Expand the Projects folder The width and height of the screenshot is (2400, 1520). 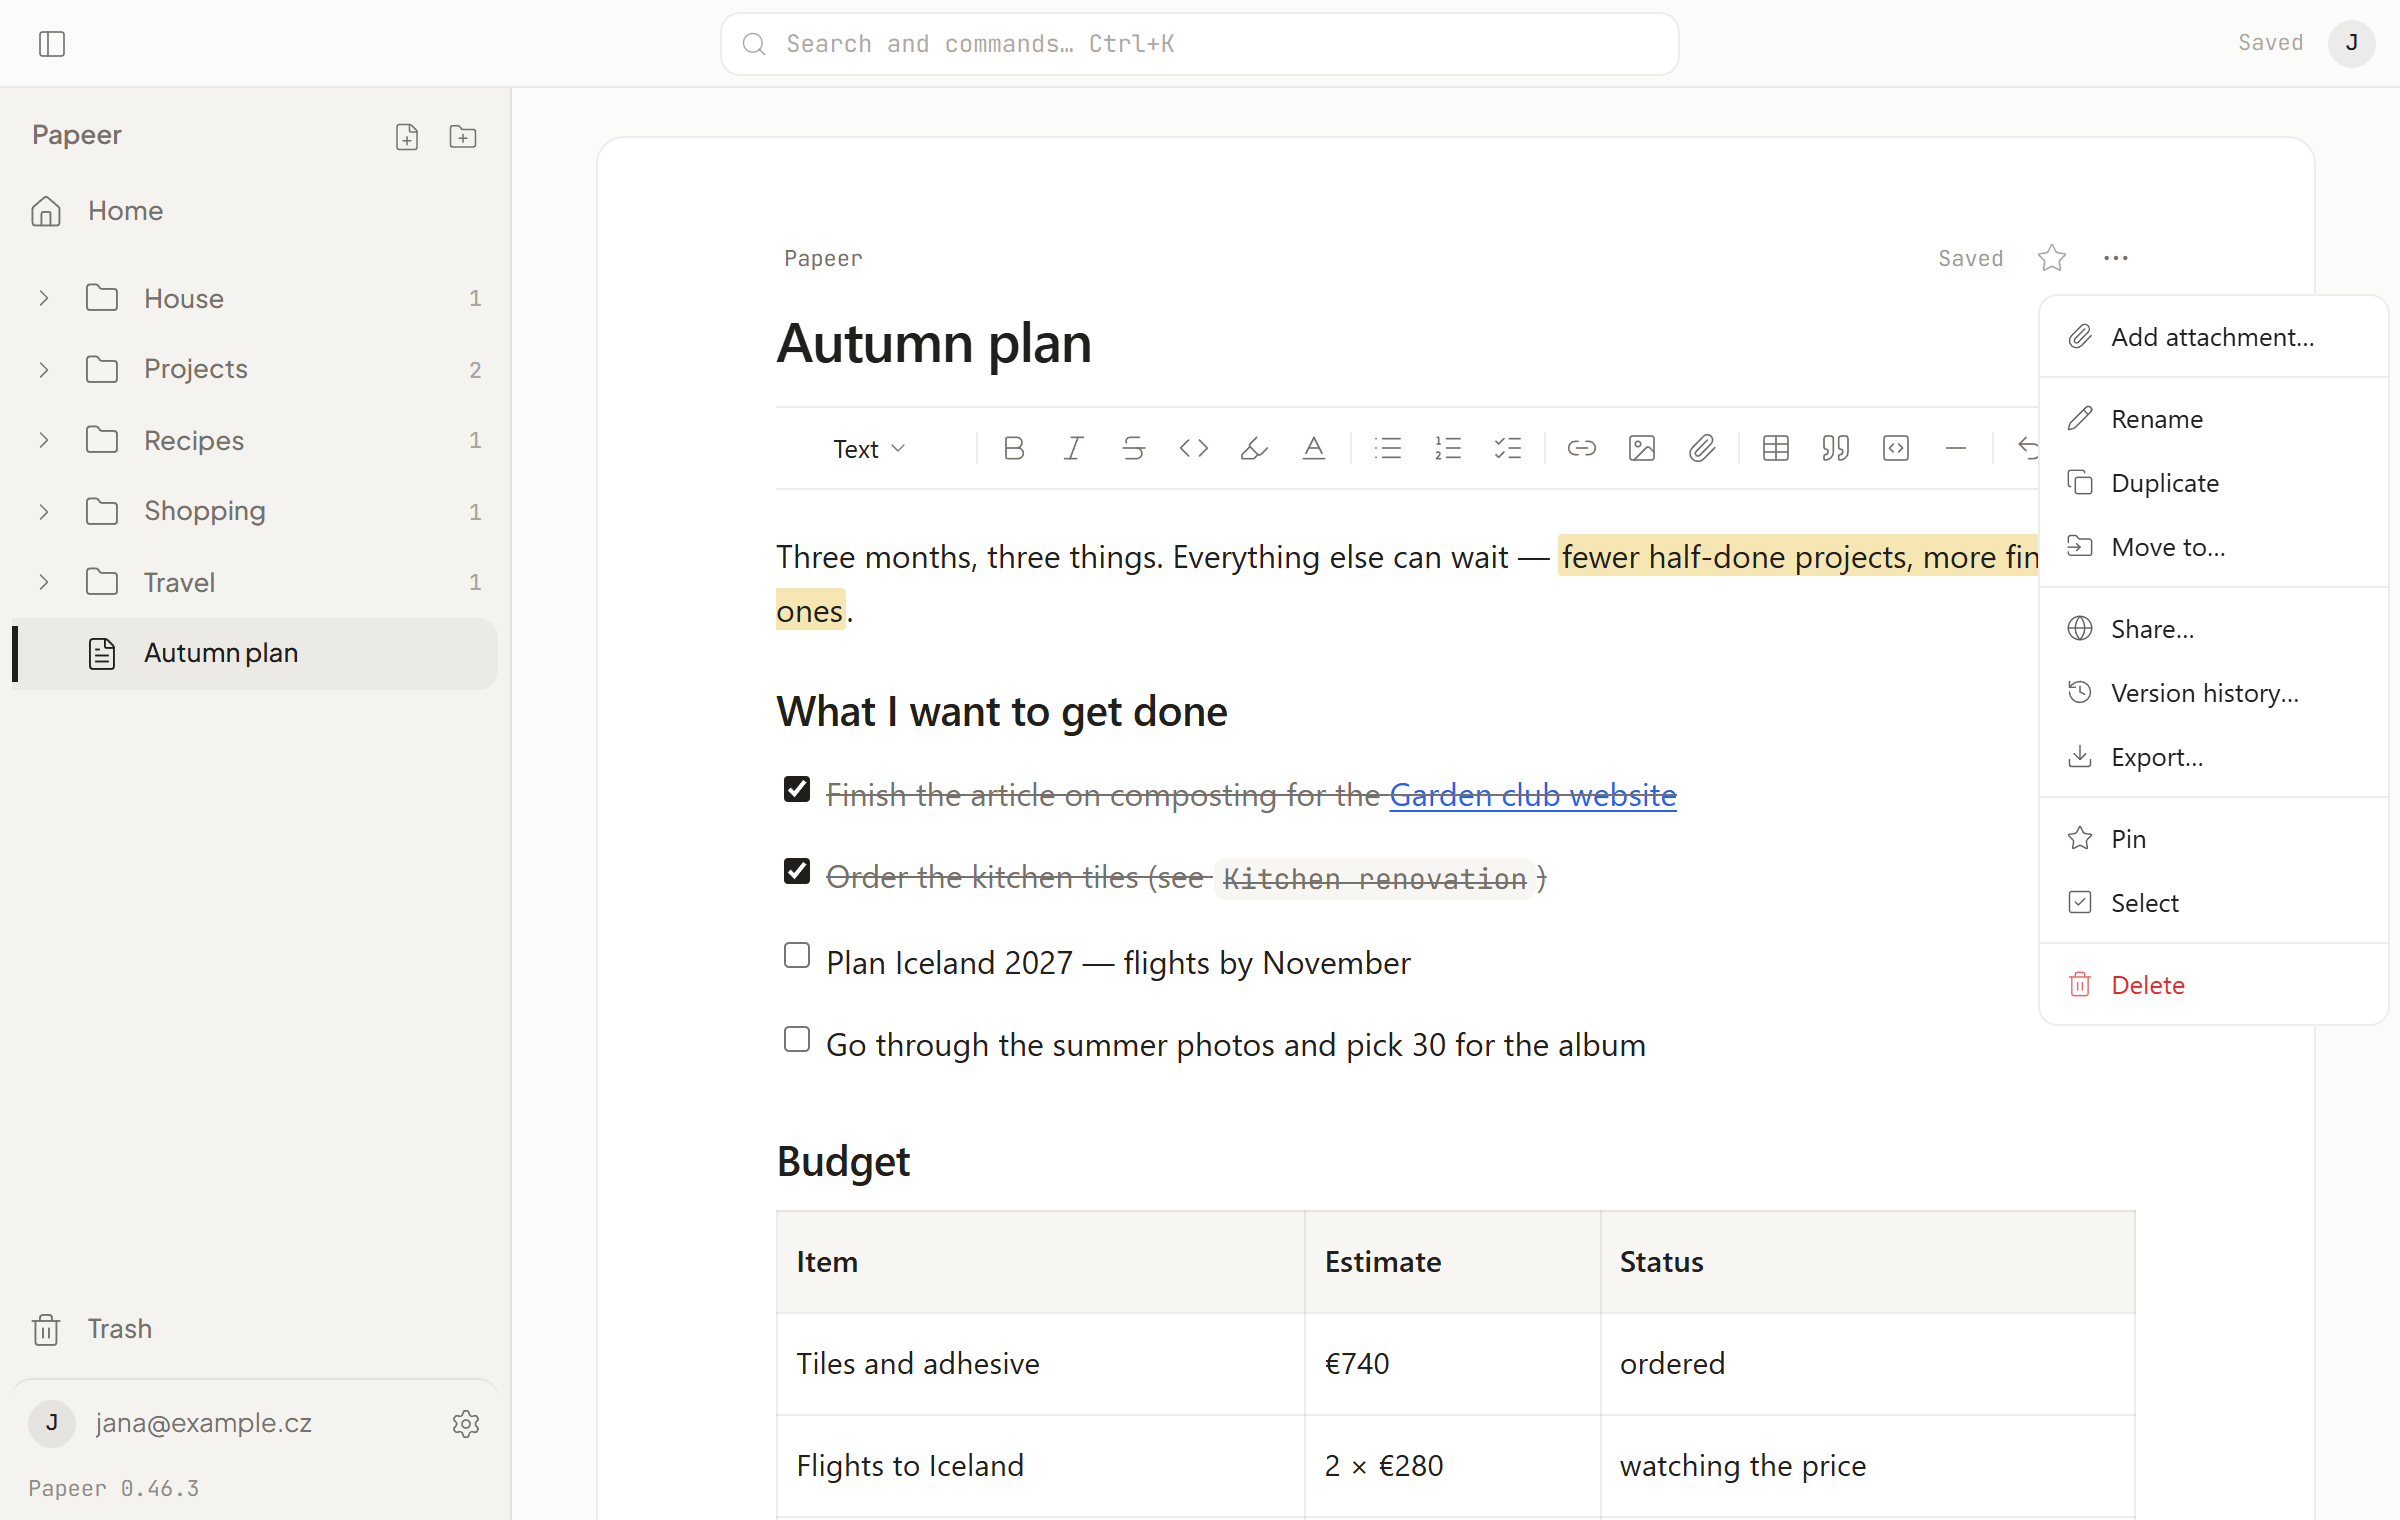pos(44,369)
